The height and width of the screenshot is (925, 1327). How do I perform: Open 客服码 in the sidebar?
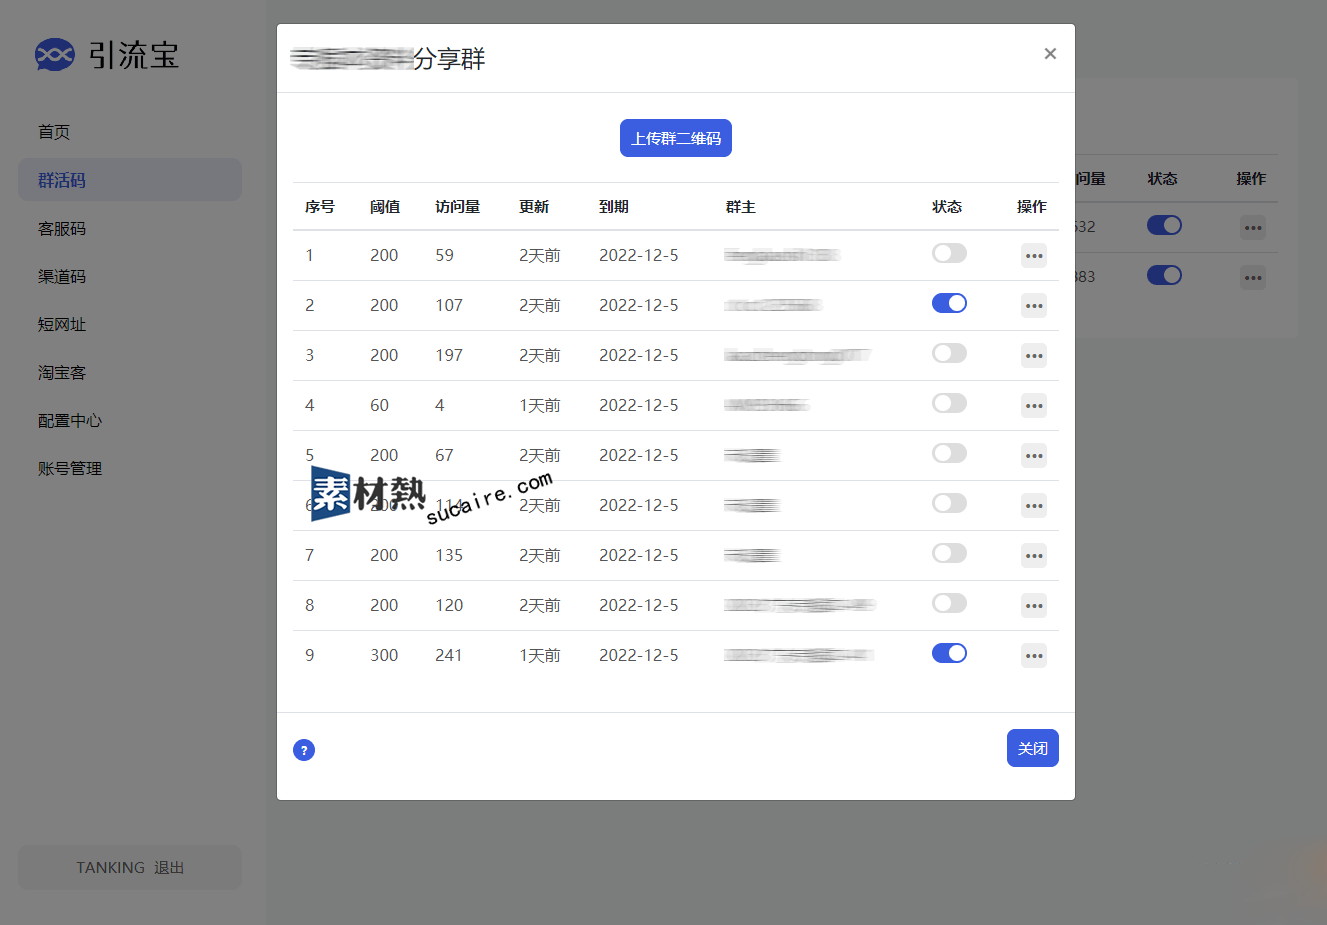coord(62,229)
